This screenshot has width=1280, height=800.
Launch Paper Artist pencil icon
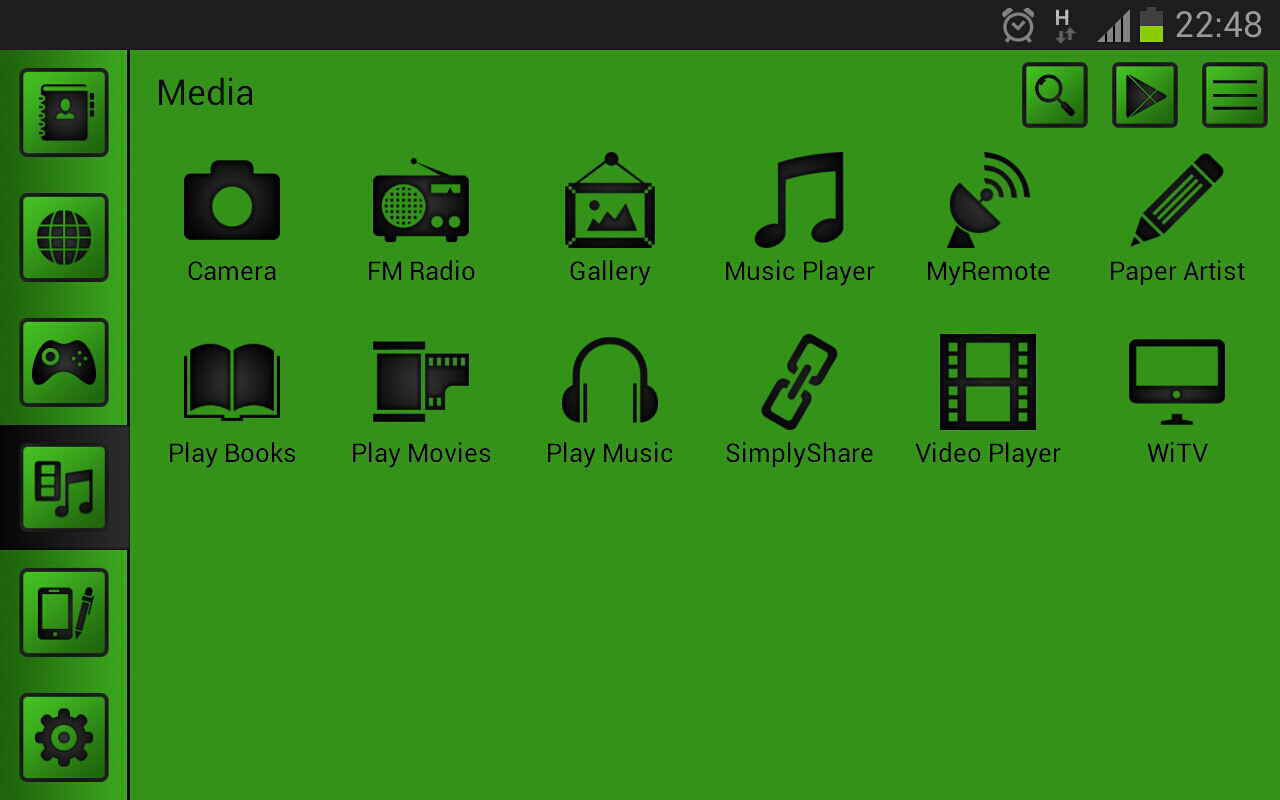[1177, 201]
